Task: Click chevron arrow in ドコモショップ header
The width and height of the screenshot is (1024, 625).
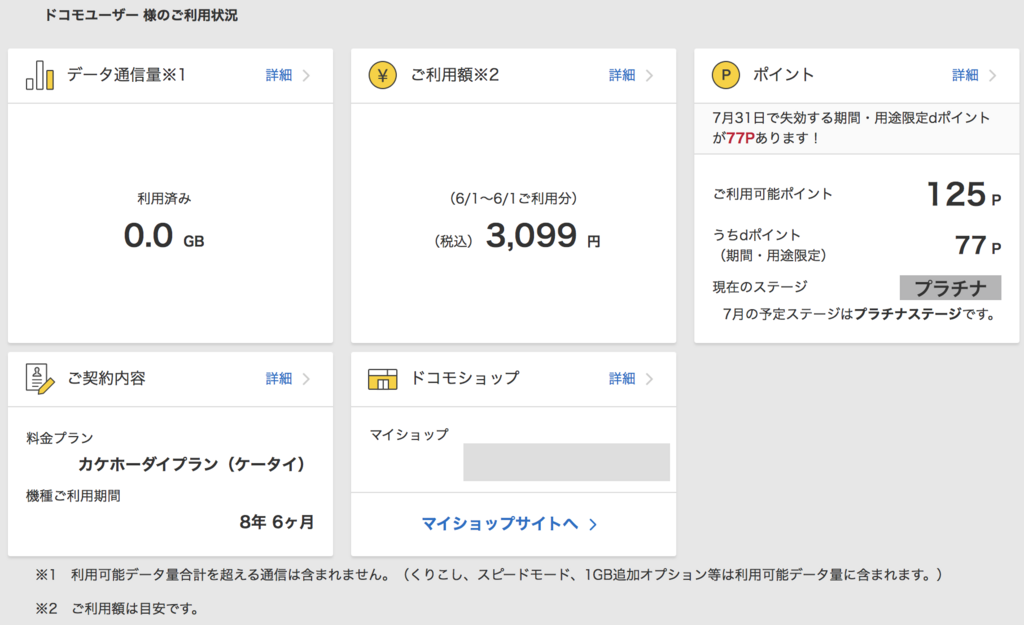Action: 649,379
